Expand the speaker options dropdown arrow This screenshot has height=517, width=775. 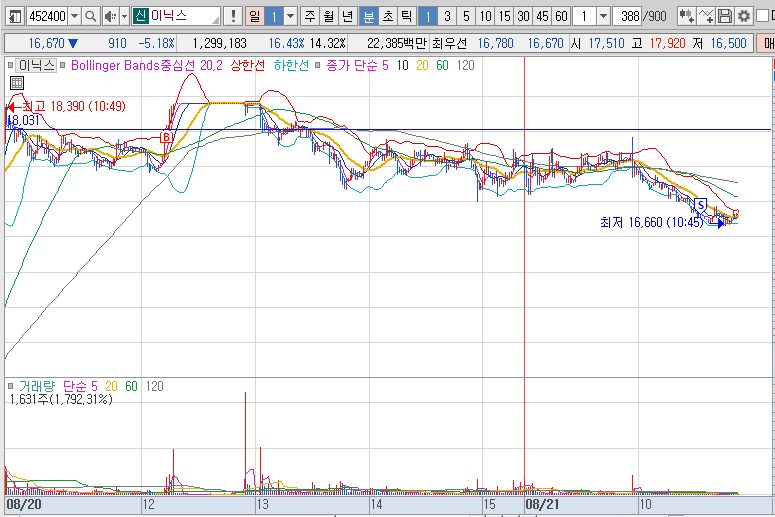125,16
